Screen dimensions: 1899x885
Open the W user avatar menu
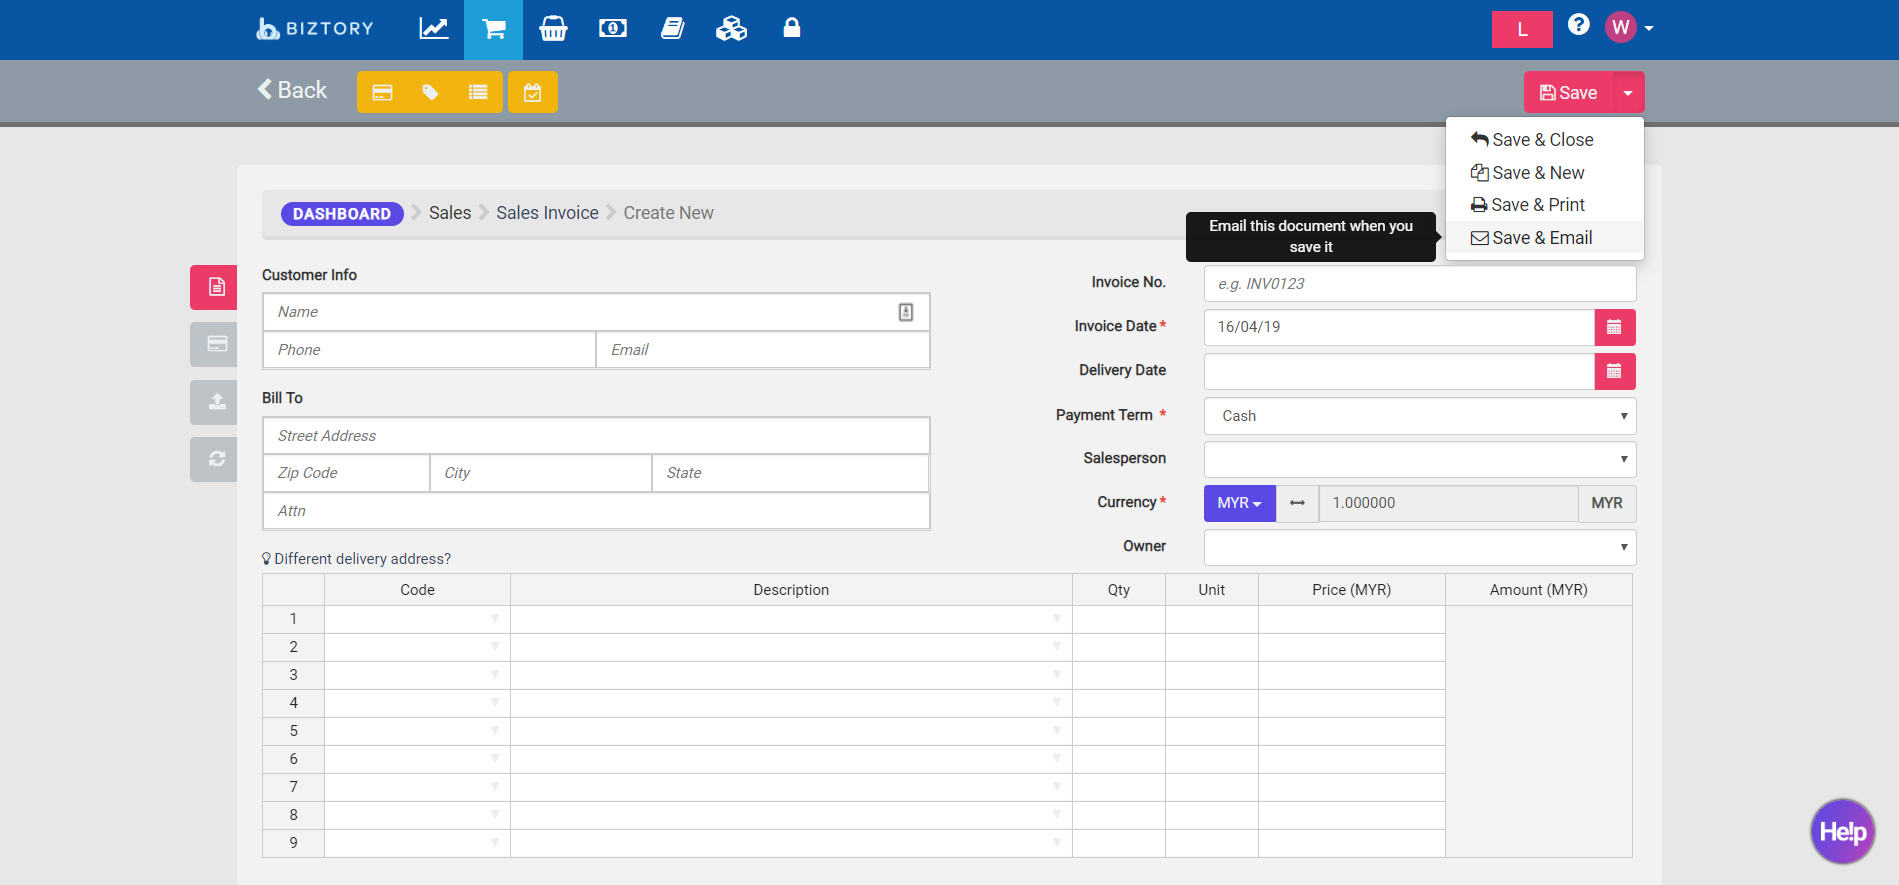[1629, 27]
